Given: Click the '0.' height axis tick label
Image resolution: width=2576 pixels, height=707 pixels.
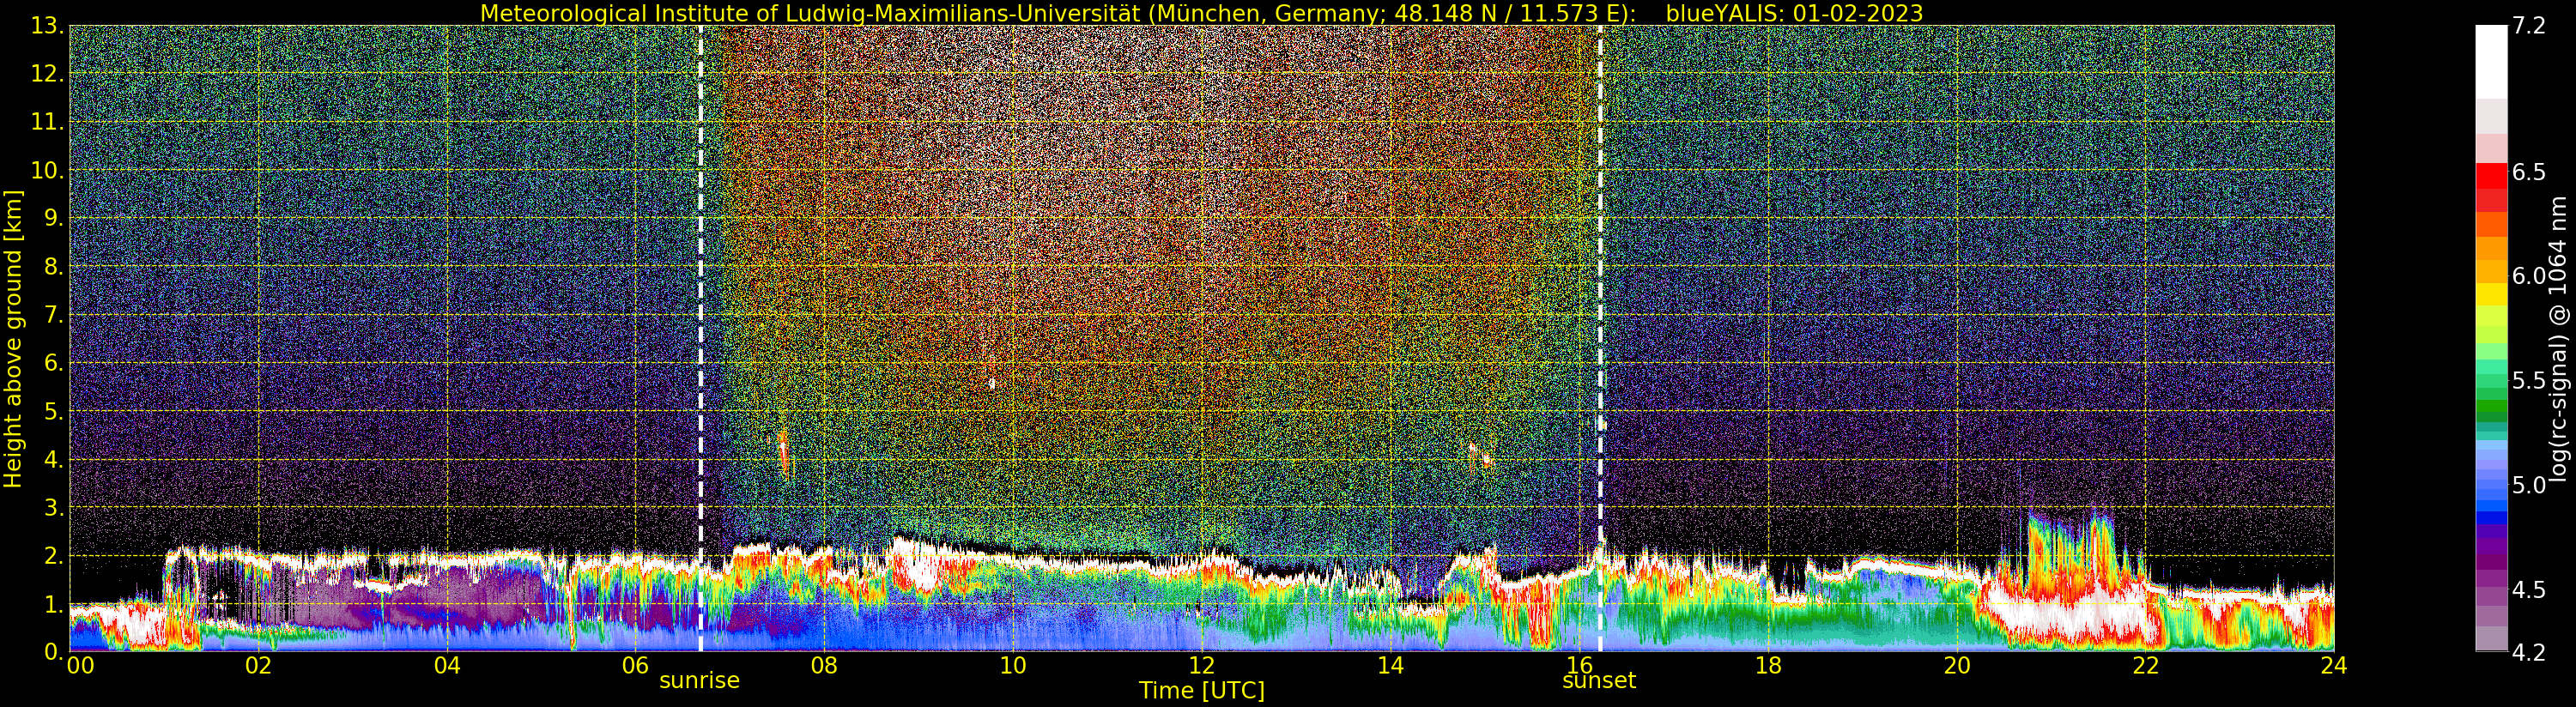Looking at the screenshot, I should (54, 651).
